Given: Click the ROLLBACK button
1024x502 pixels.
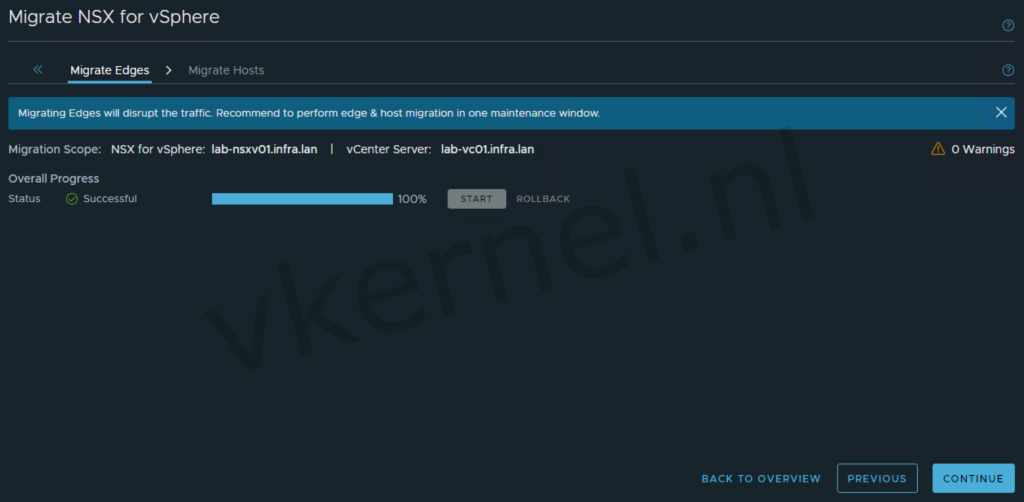Looking at the screenshot, I should click(543, 199).
